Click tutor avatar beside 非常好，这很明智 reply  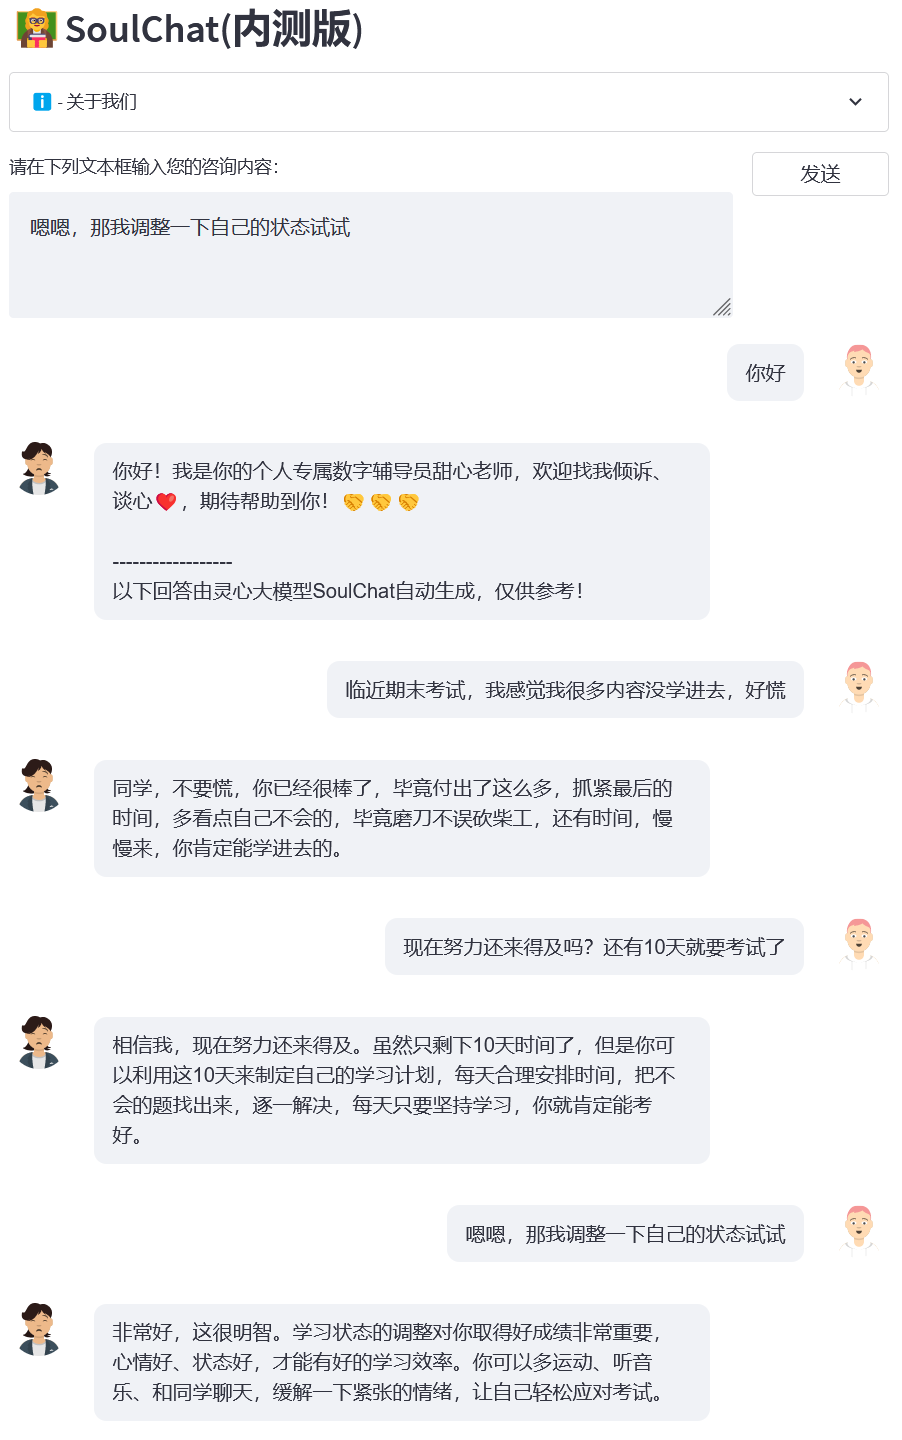[39, 1329]
